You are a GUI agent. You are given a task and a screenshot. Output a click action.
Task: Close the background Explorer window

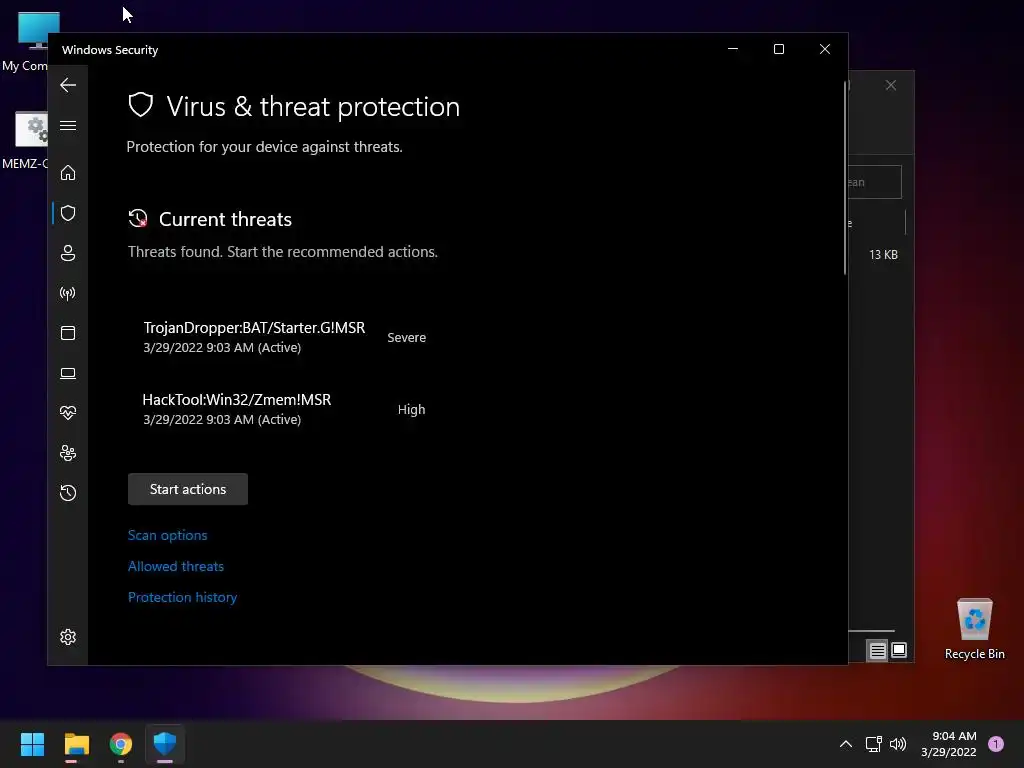[891, 85]
